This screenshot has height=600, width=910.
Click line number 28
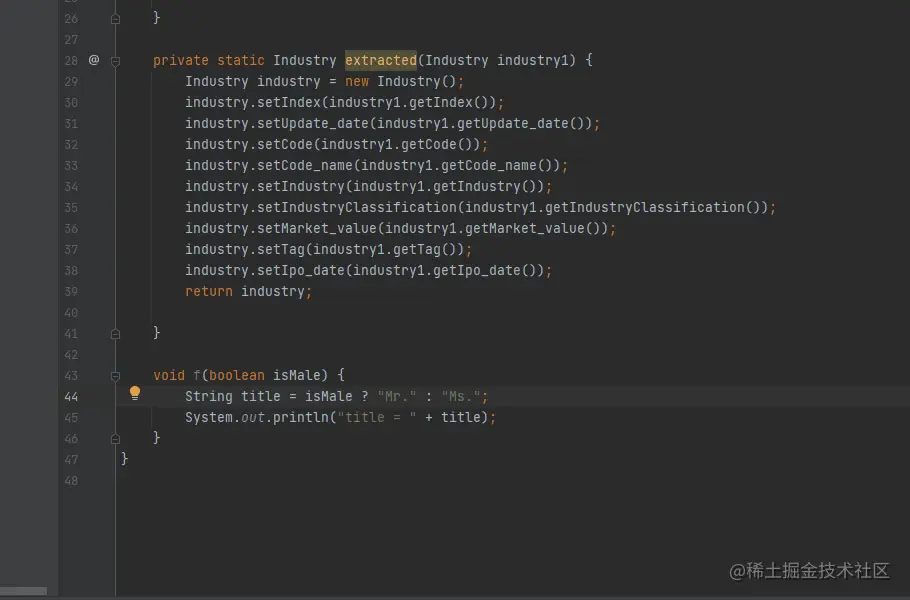(71, 60)
